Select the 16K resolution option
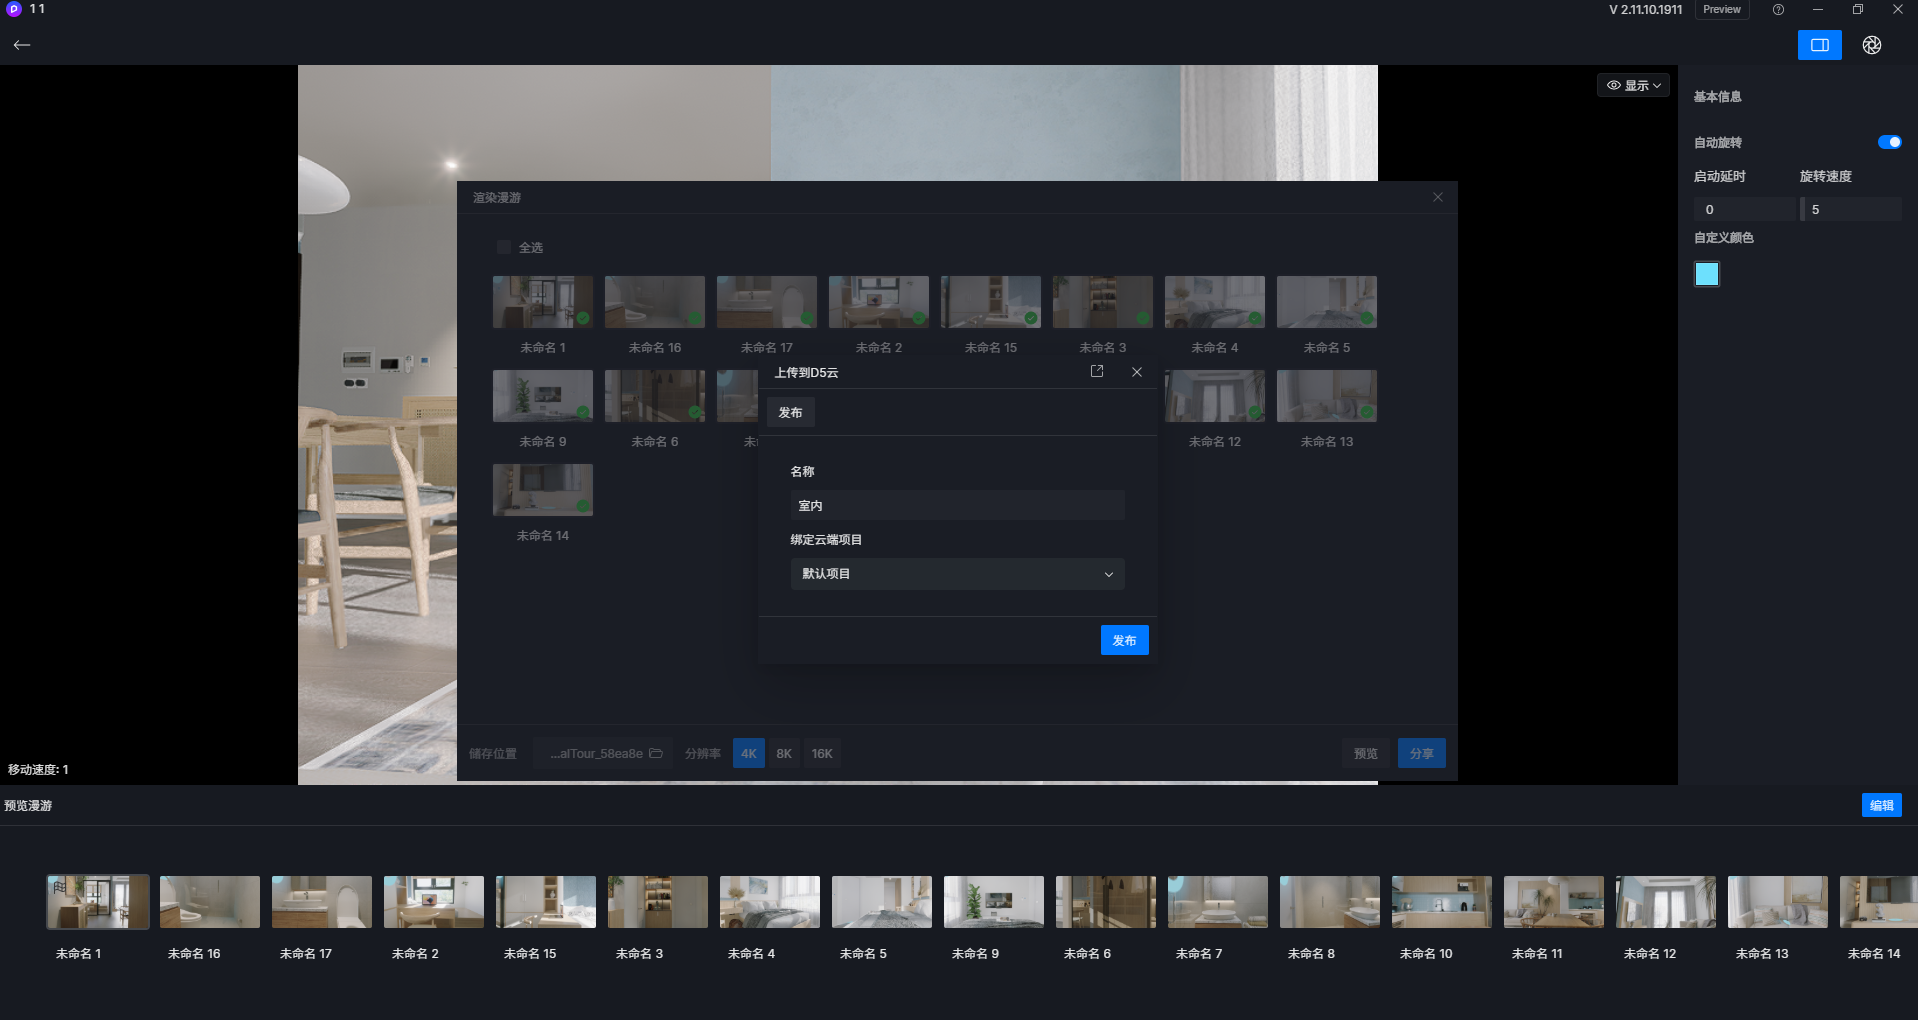The height and width of the screenshot is (1020, 1918). pyautogui.click(x=822, y=753)
